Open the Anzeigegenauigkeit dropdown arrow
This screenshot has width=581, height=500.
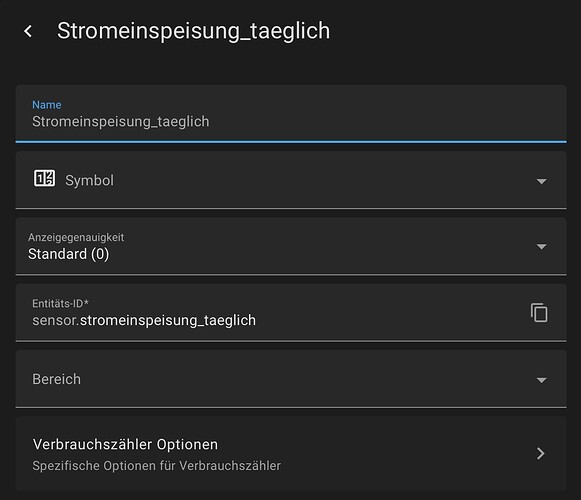coord(541,246)
